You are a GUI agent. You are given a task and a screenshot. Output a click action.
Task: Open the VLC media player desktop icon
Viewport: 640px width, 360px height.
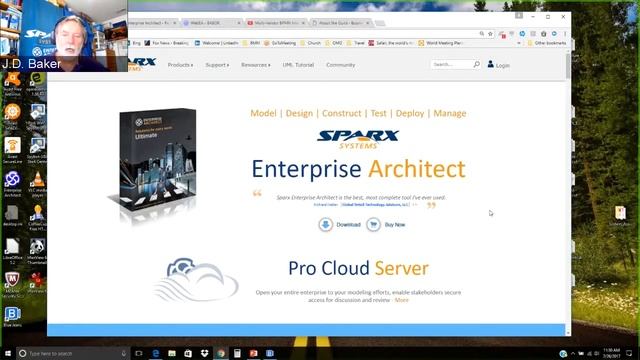pyautogui.click(x=37, y=184)
